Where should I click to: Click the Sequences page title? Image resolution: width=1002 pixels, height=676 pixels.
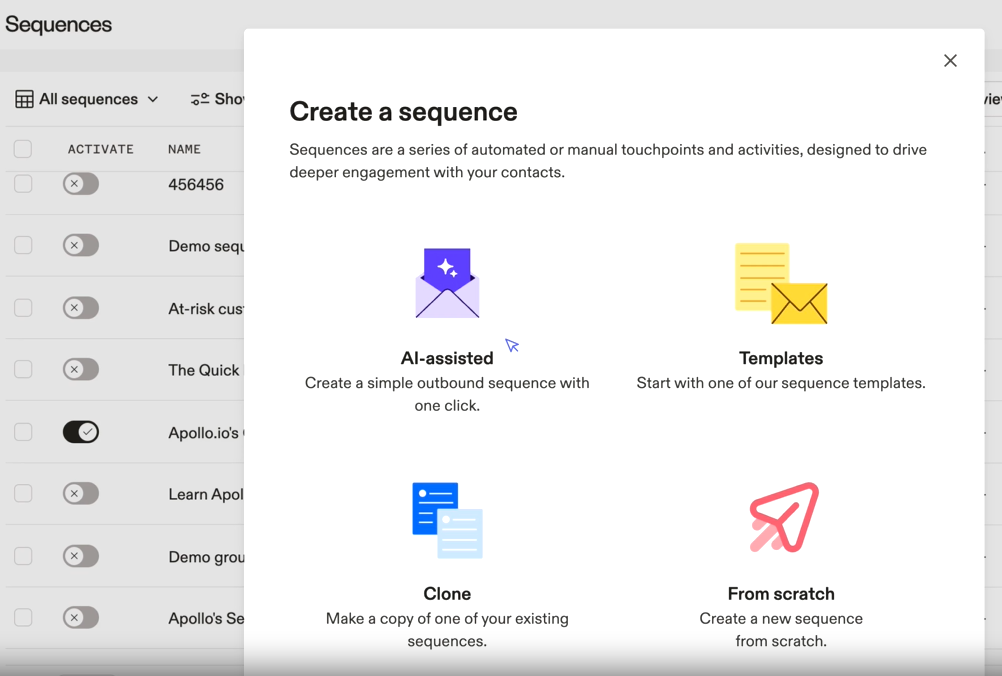point(58,24)
